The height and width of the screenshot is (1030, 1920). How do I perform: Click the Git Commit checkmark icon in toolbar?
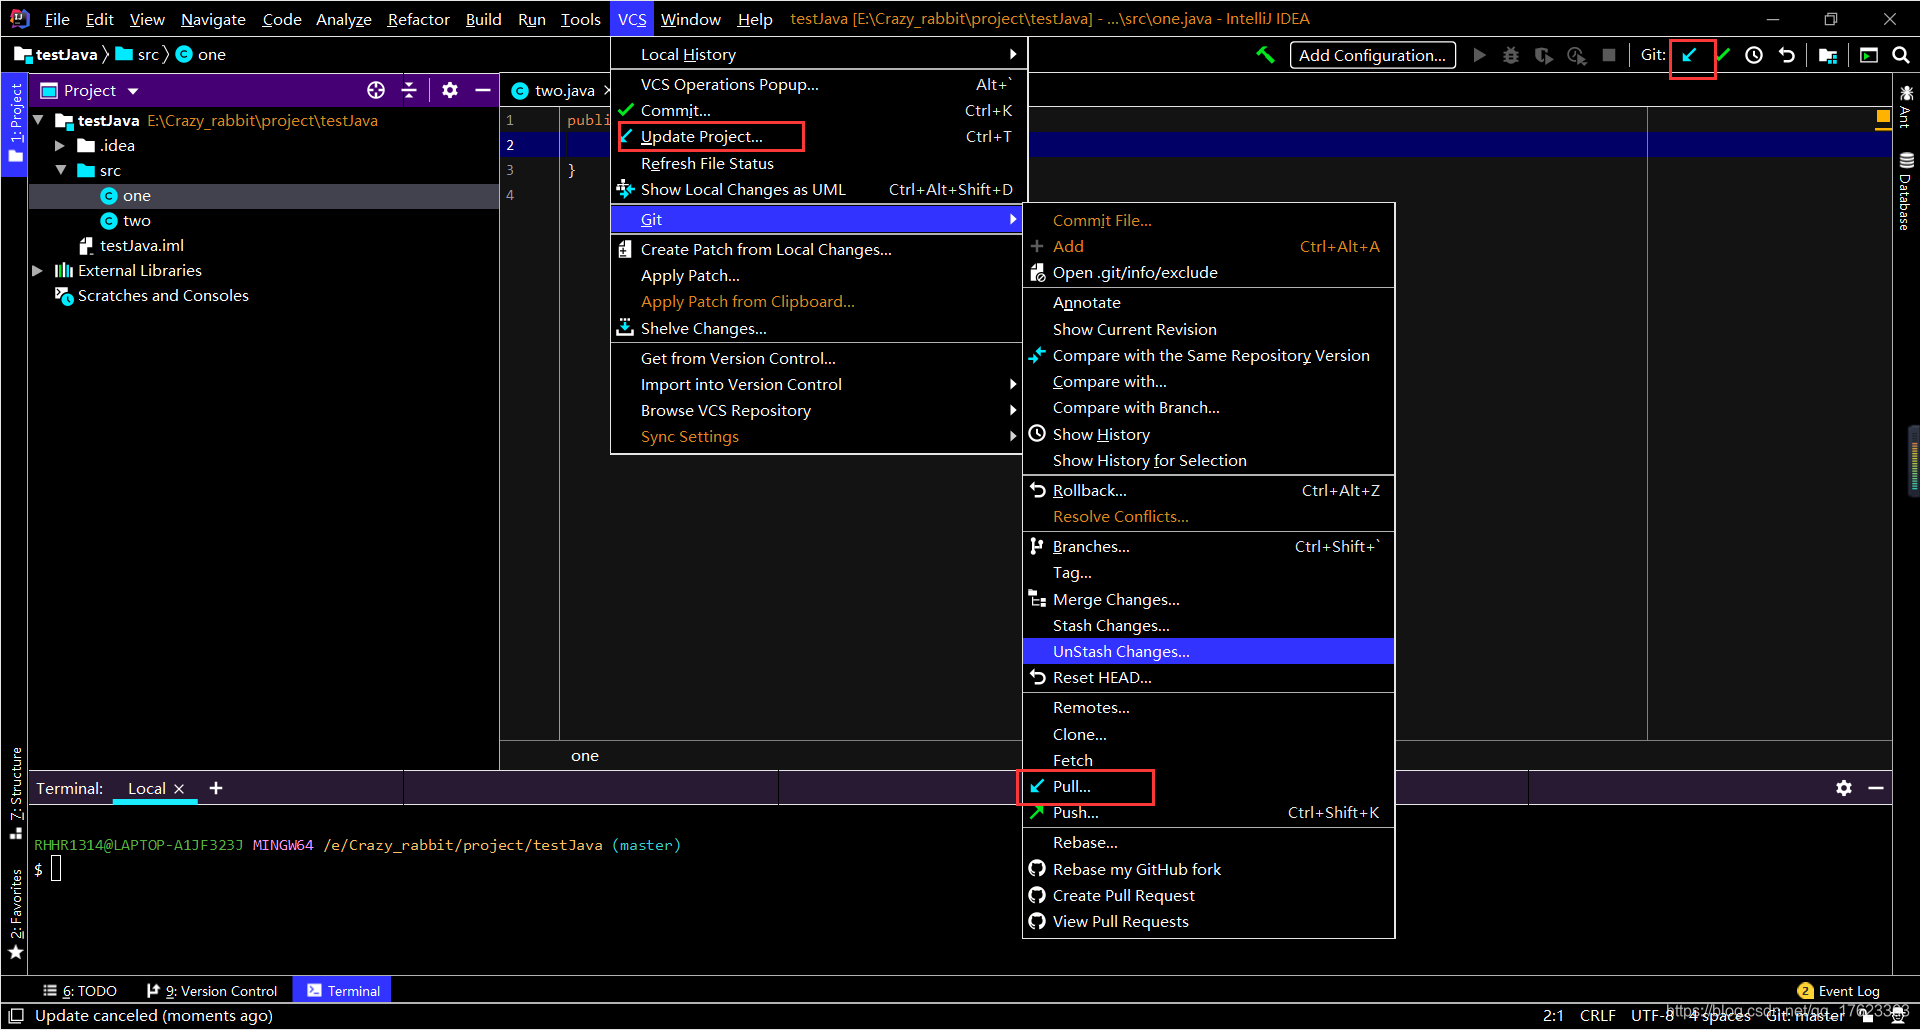[x=1724, y=55]
